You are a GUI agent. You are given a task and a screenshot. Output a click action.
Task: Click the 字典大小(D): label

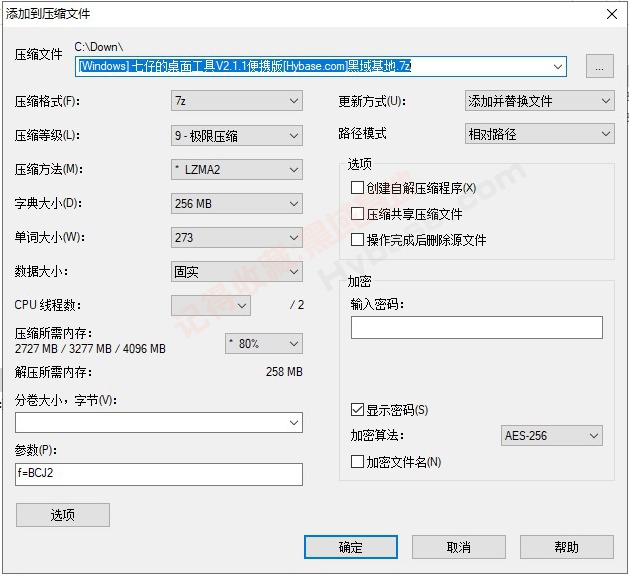click(x=49, y=203)
